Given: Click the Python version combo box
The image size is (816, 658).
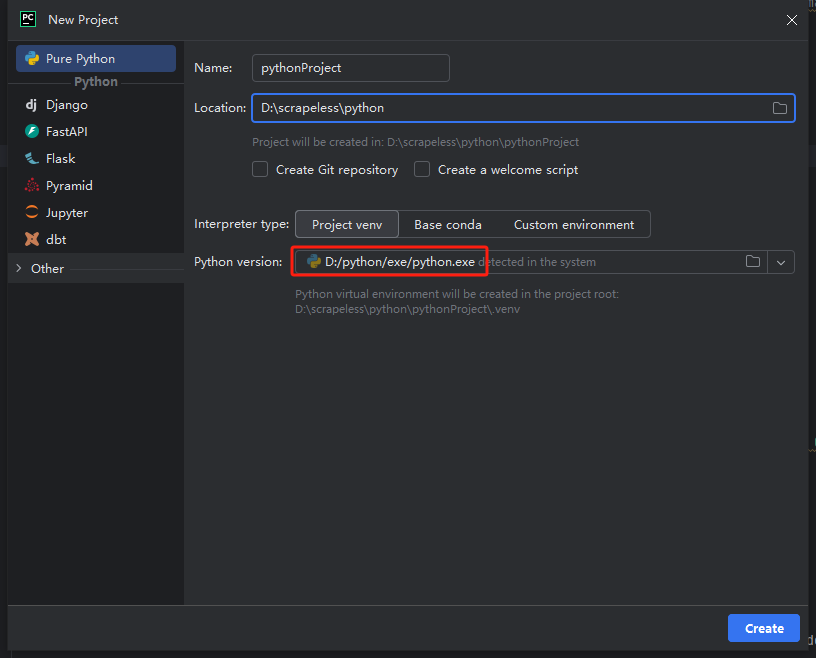Looking at the screenshot, I should [544, 262].
